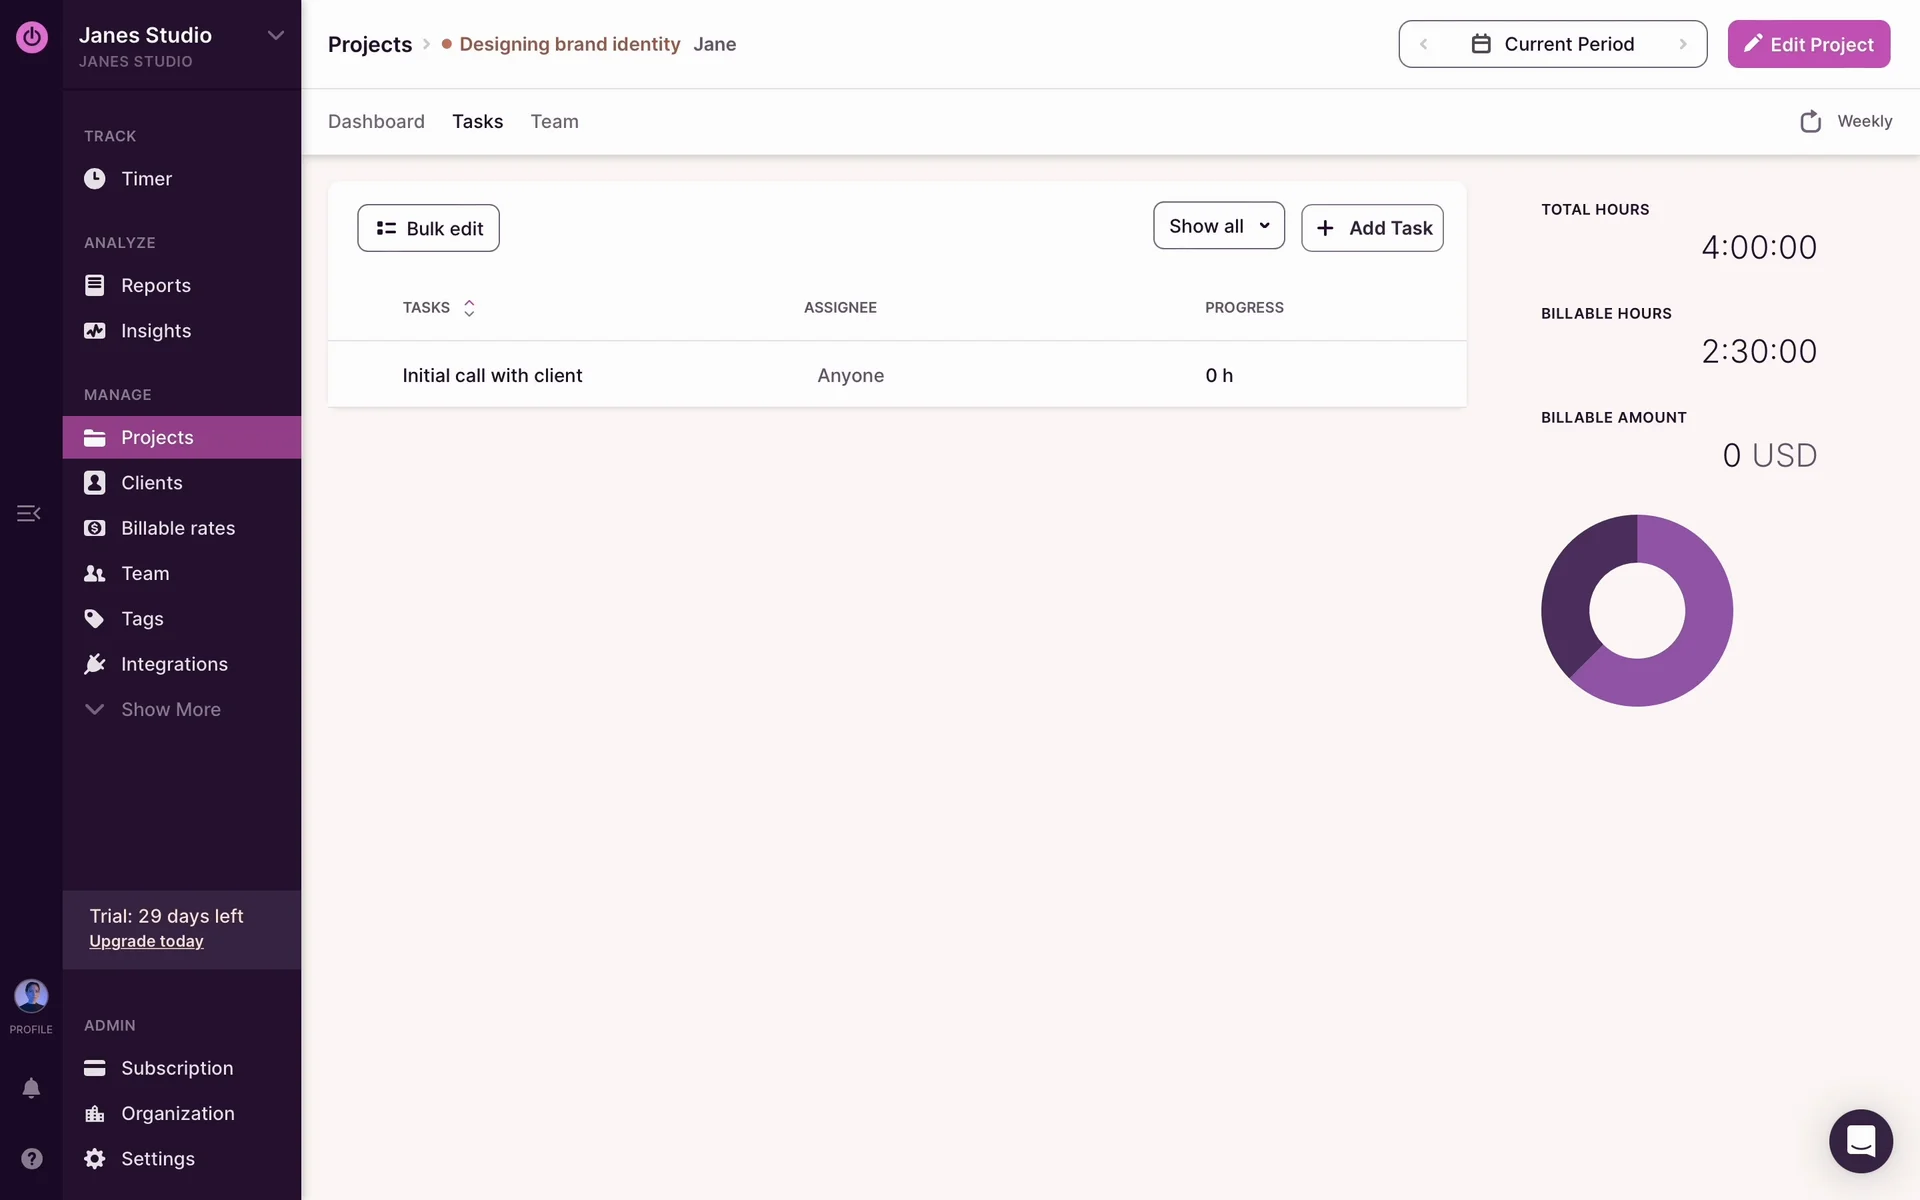Click the Integrations plug icon
1920x1200 pixels.
(x=94, y=664)
